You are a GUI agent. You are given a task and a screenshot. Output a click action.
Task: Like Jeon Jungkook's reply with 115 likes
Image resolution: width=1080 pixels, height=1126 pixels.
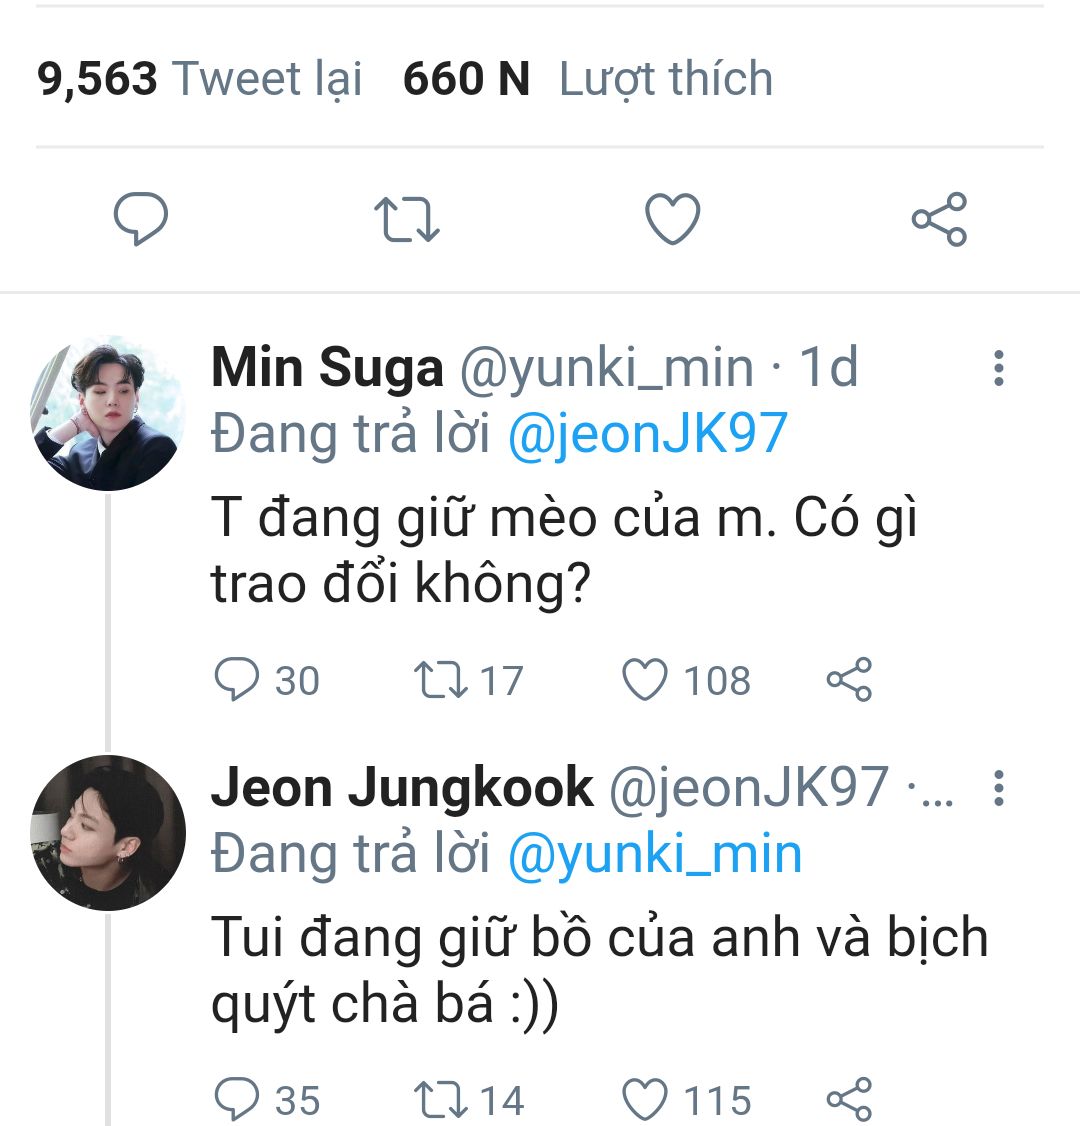tap(645, 1100)
